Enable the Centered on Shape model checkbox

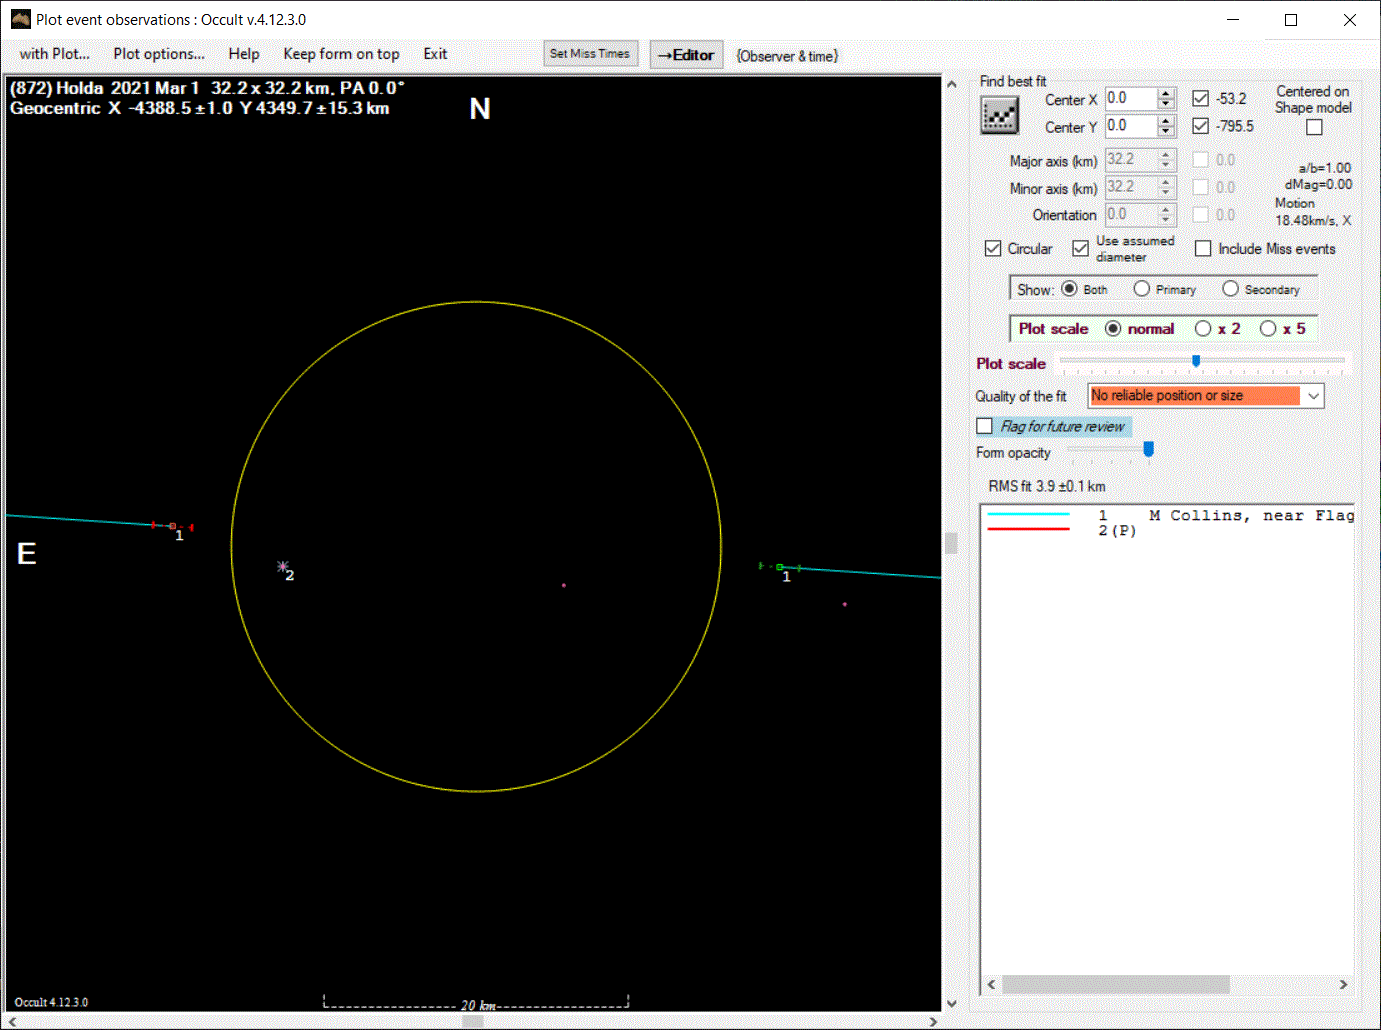pos(1314,127)
